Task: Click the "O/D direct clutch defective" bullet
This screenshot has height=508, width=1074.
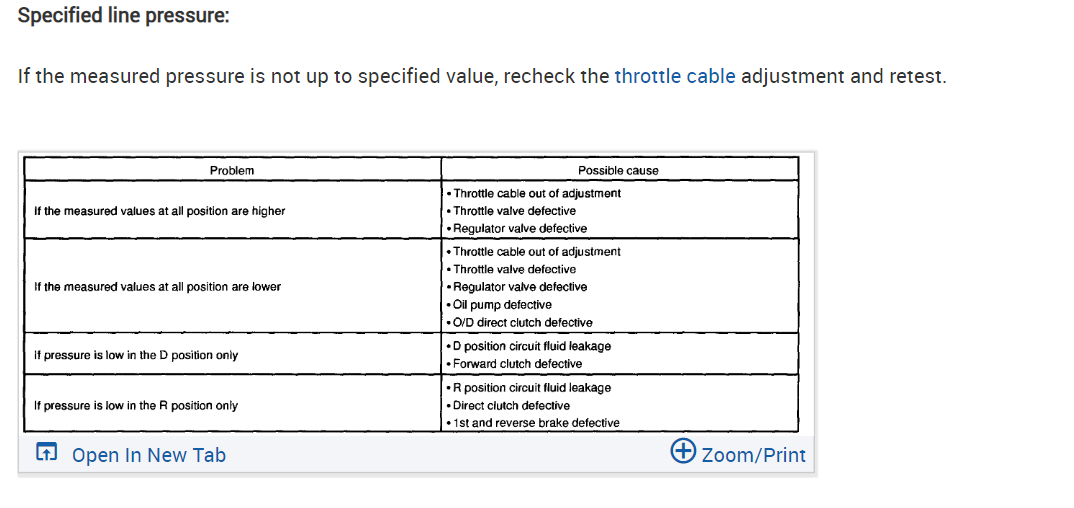Action: tap(522, 323)
